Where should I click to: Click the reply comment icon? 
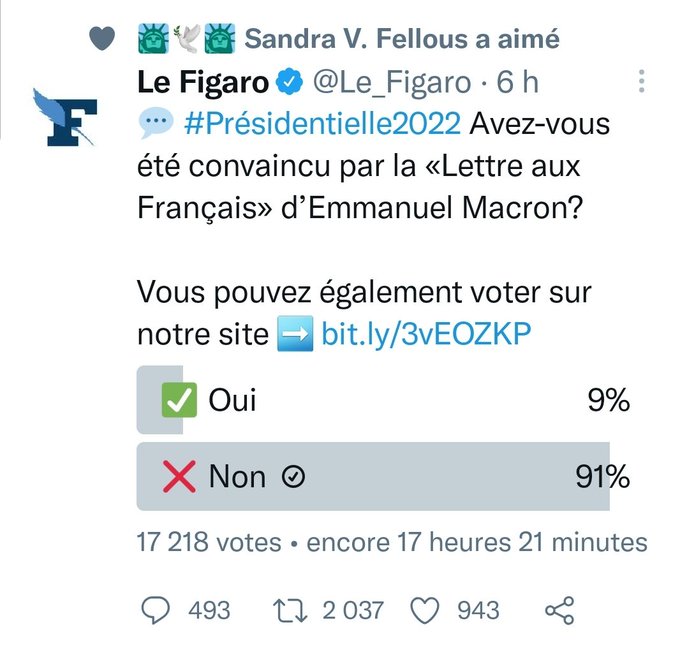pos(153,609)
